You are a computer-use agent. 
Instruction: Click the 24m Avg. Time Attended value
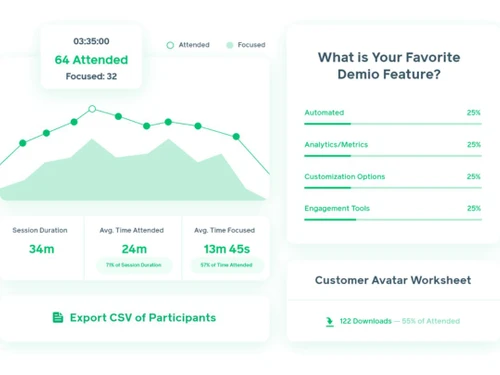[x=134, y=249]
